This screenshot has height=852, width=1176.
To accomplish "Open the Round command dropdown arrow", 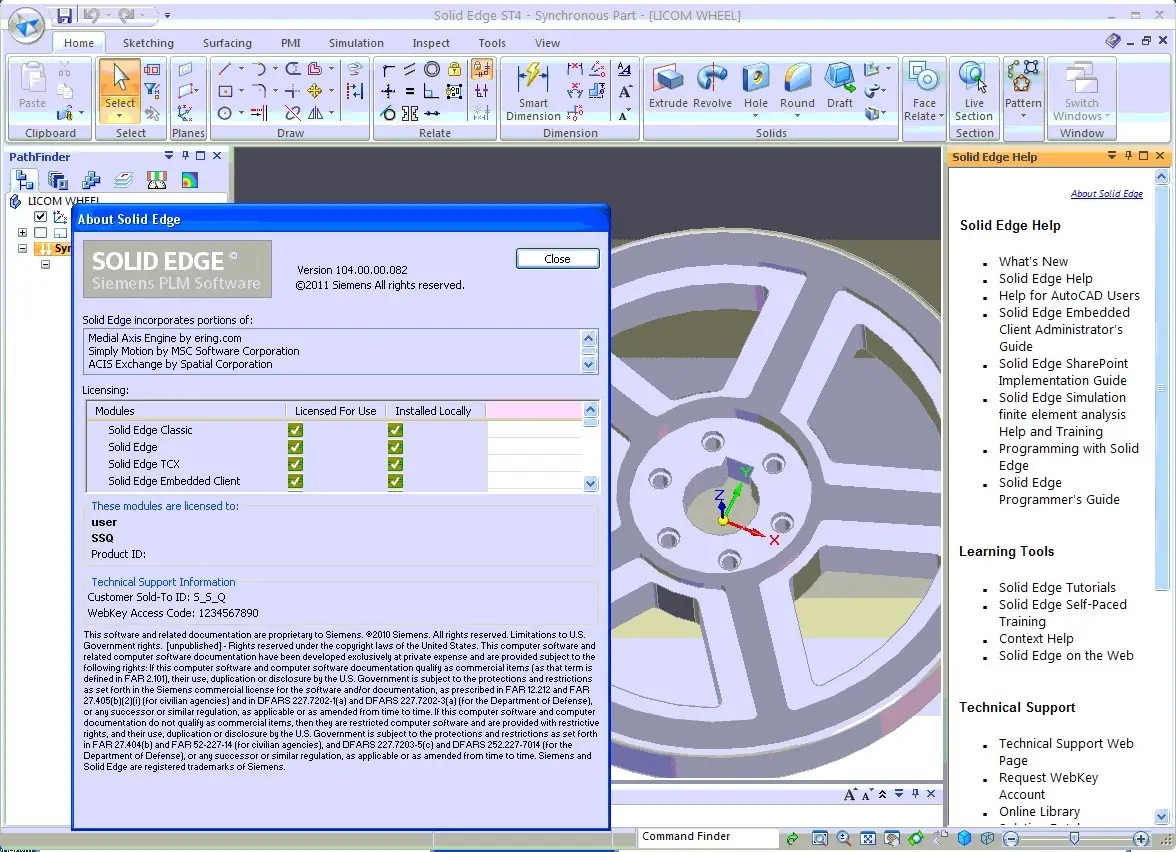I will tap(797, 116).
